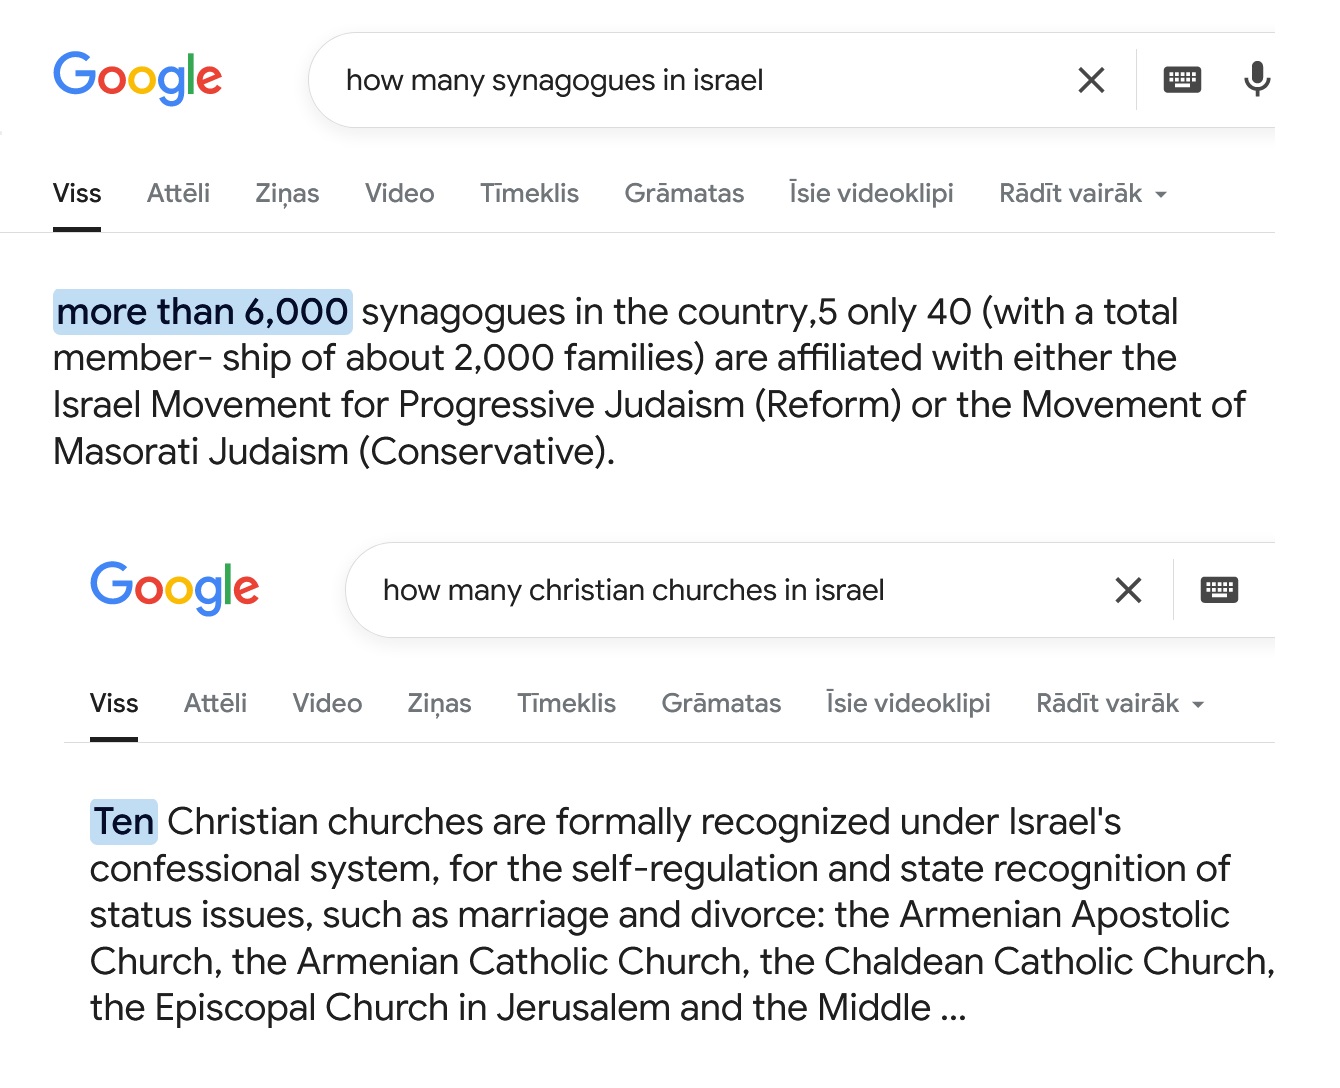The height and width of the screenshot is (1088, 1340).
Task: Clear the christian churches search query
Action: [x=1128, y=590]
